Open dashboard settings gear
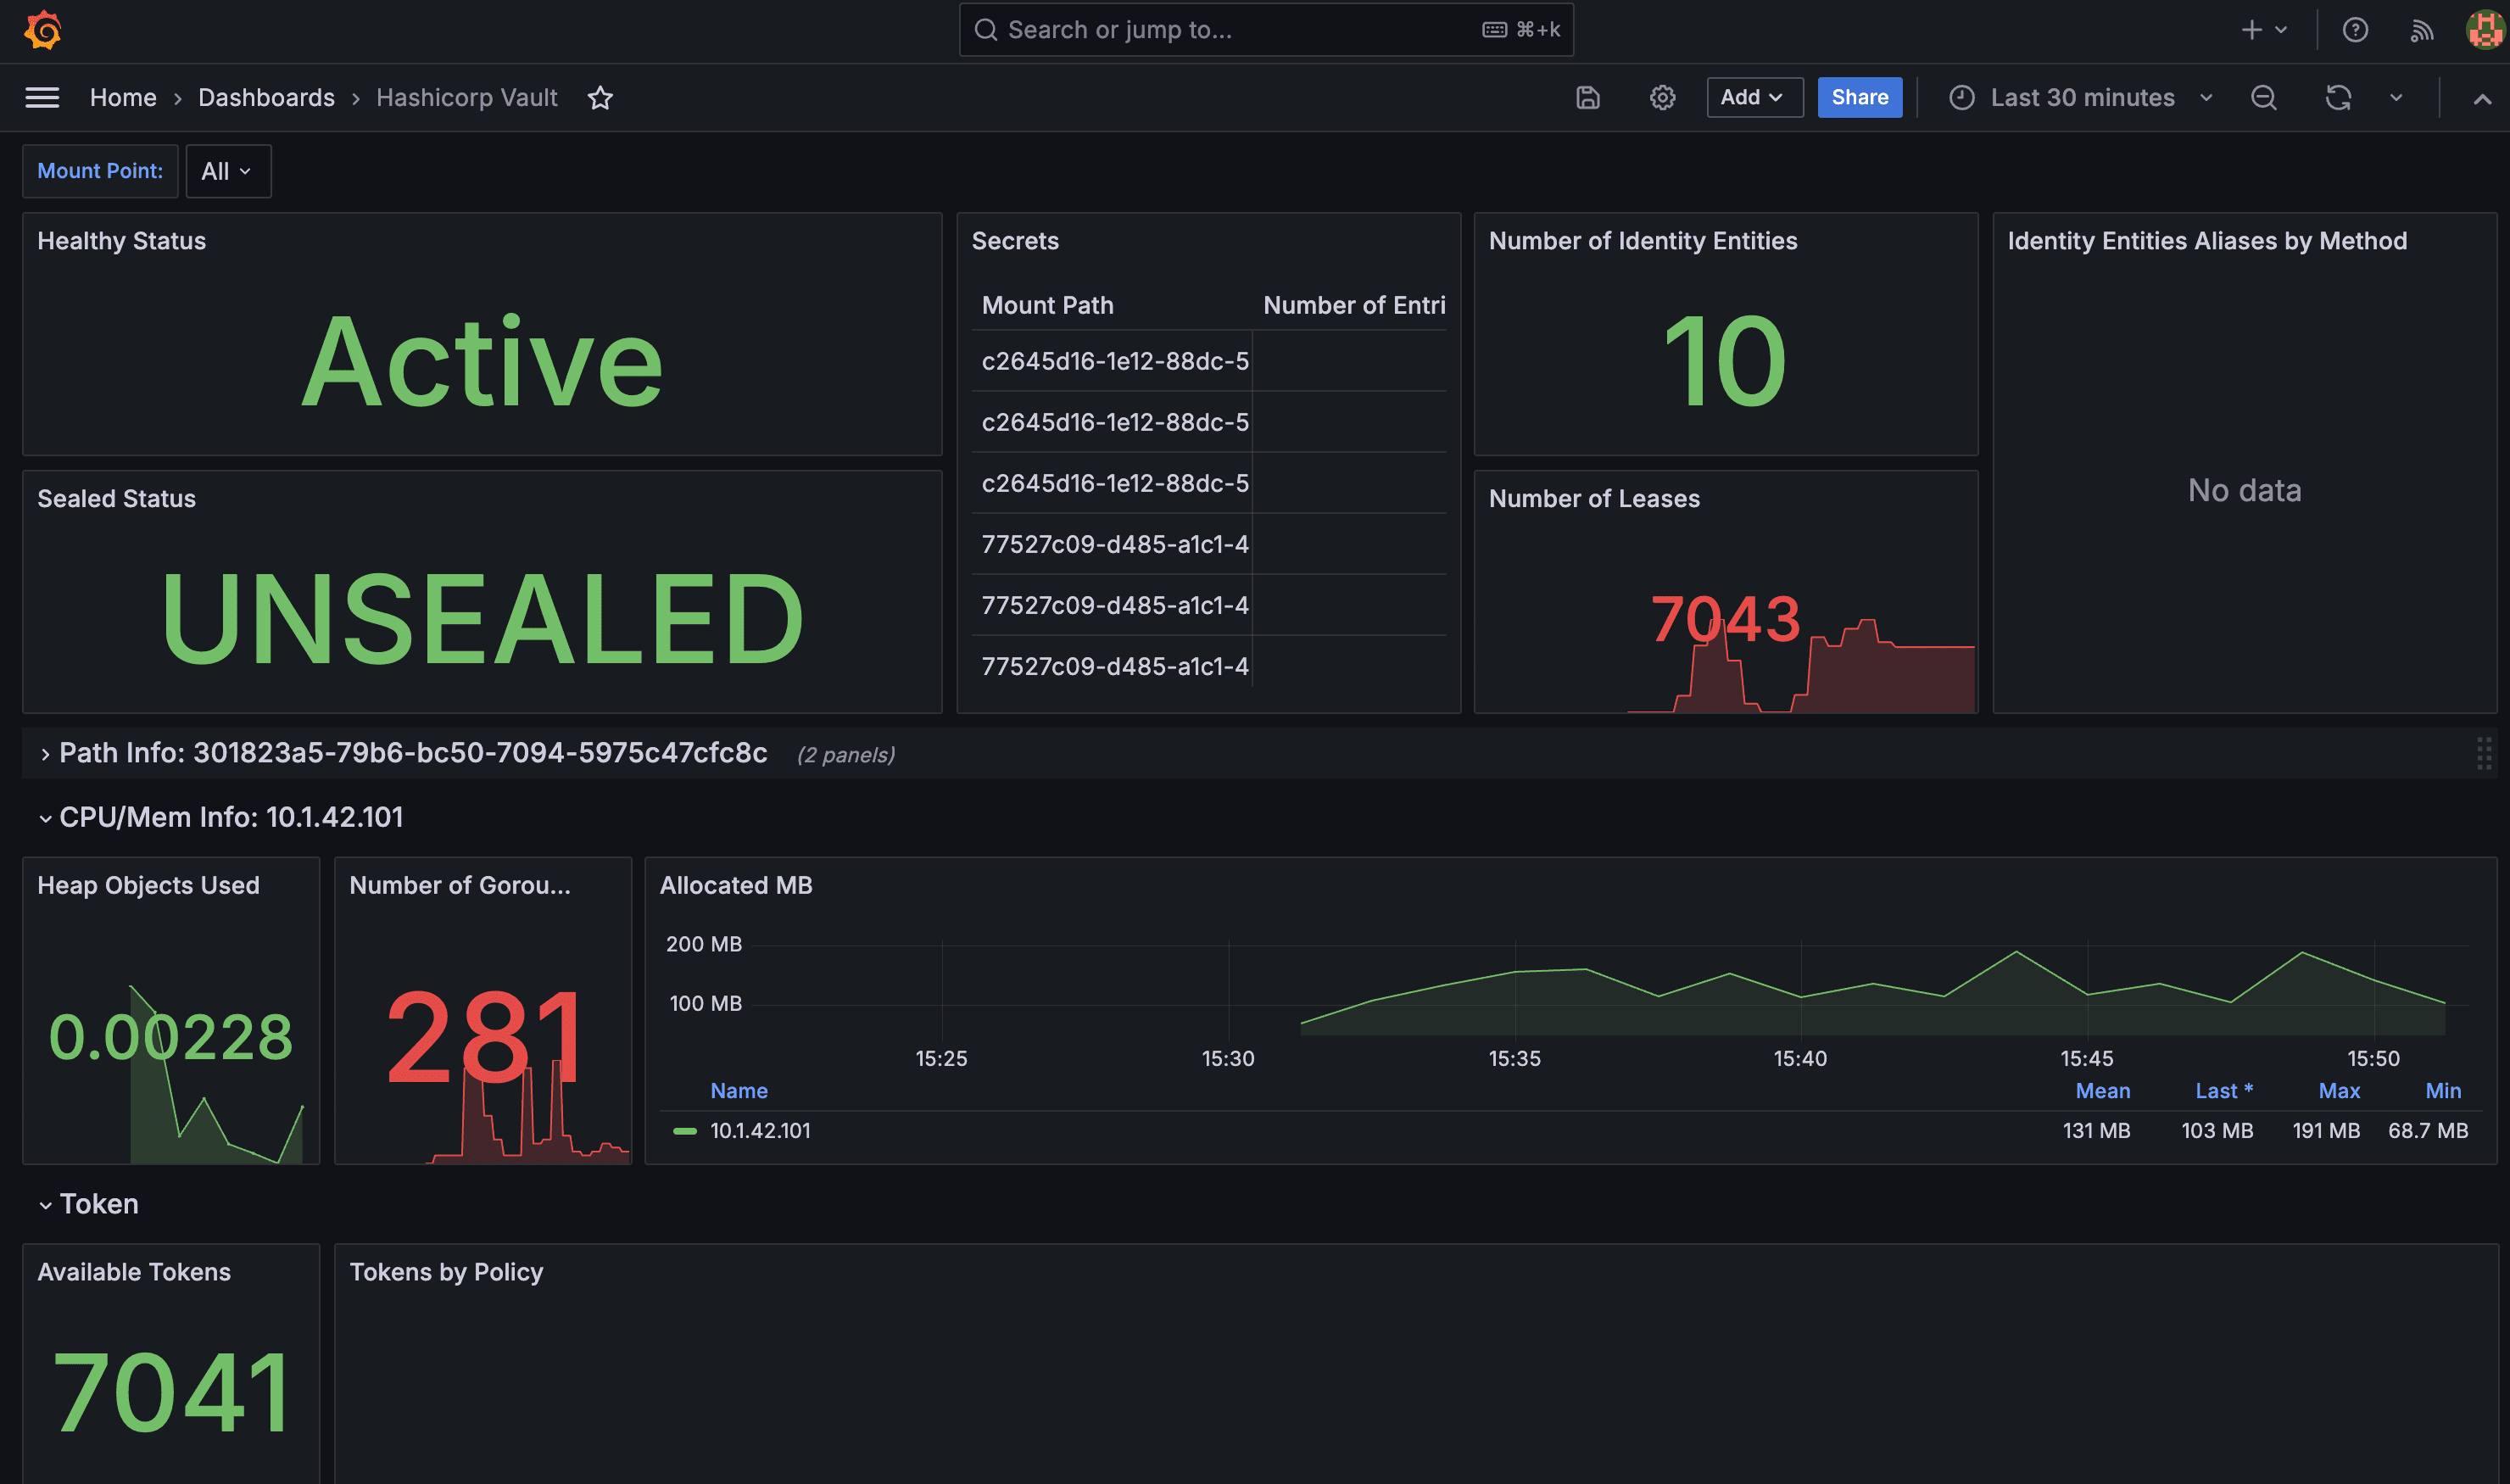The width and height of the screenshot is (2510, 1484). click(1662, 97)
